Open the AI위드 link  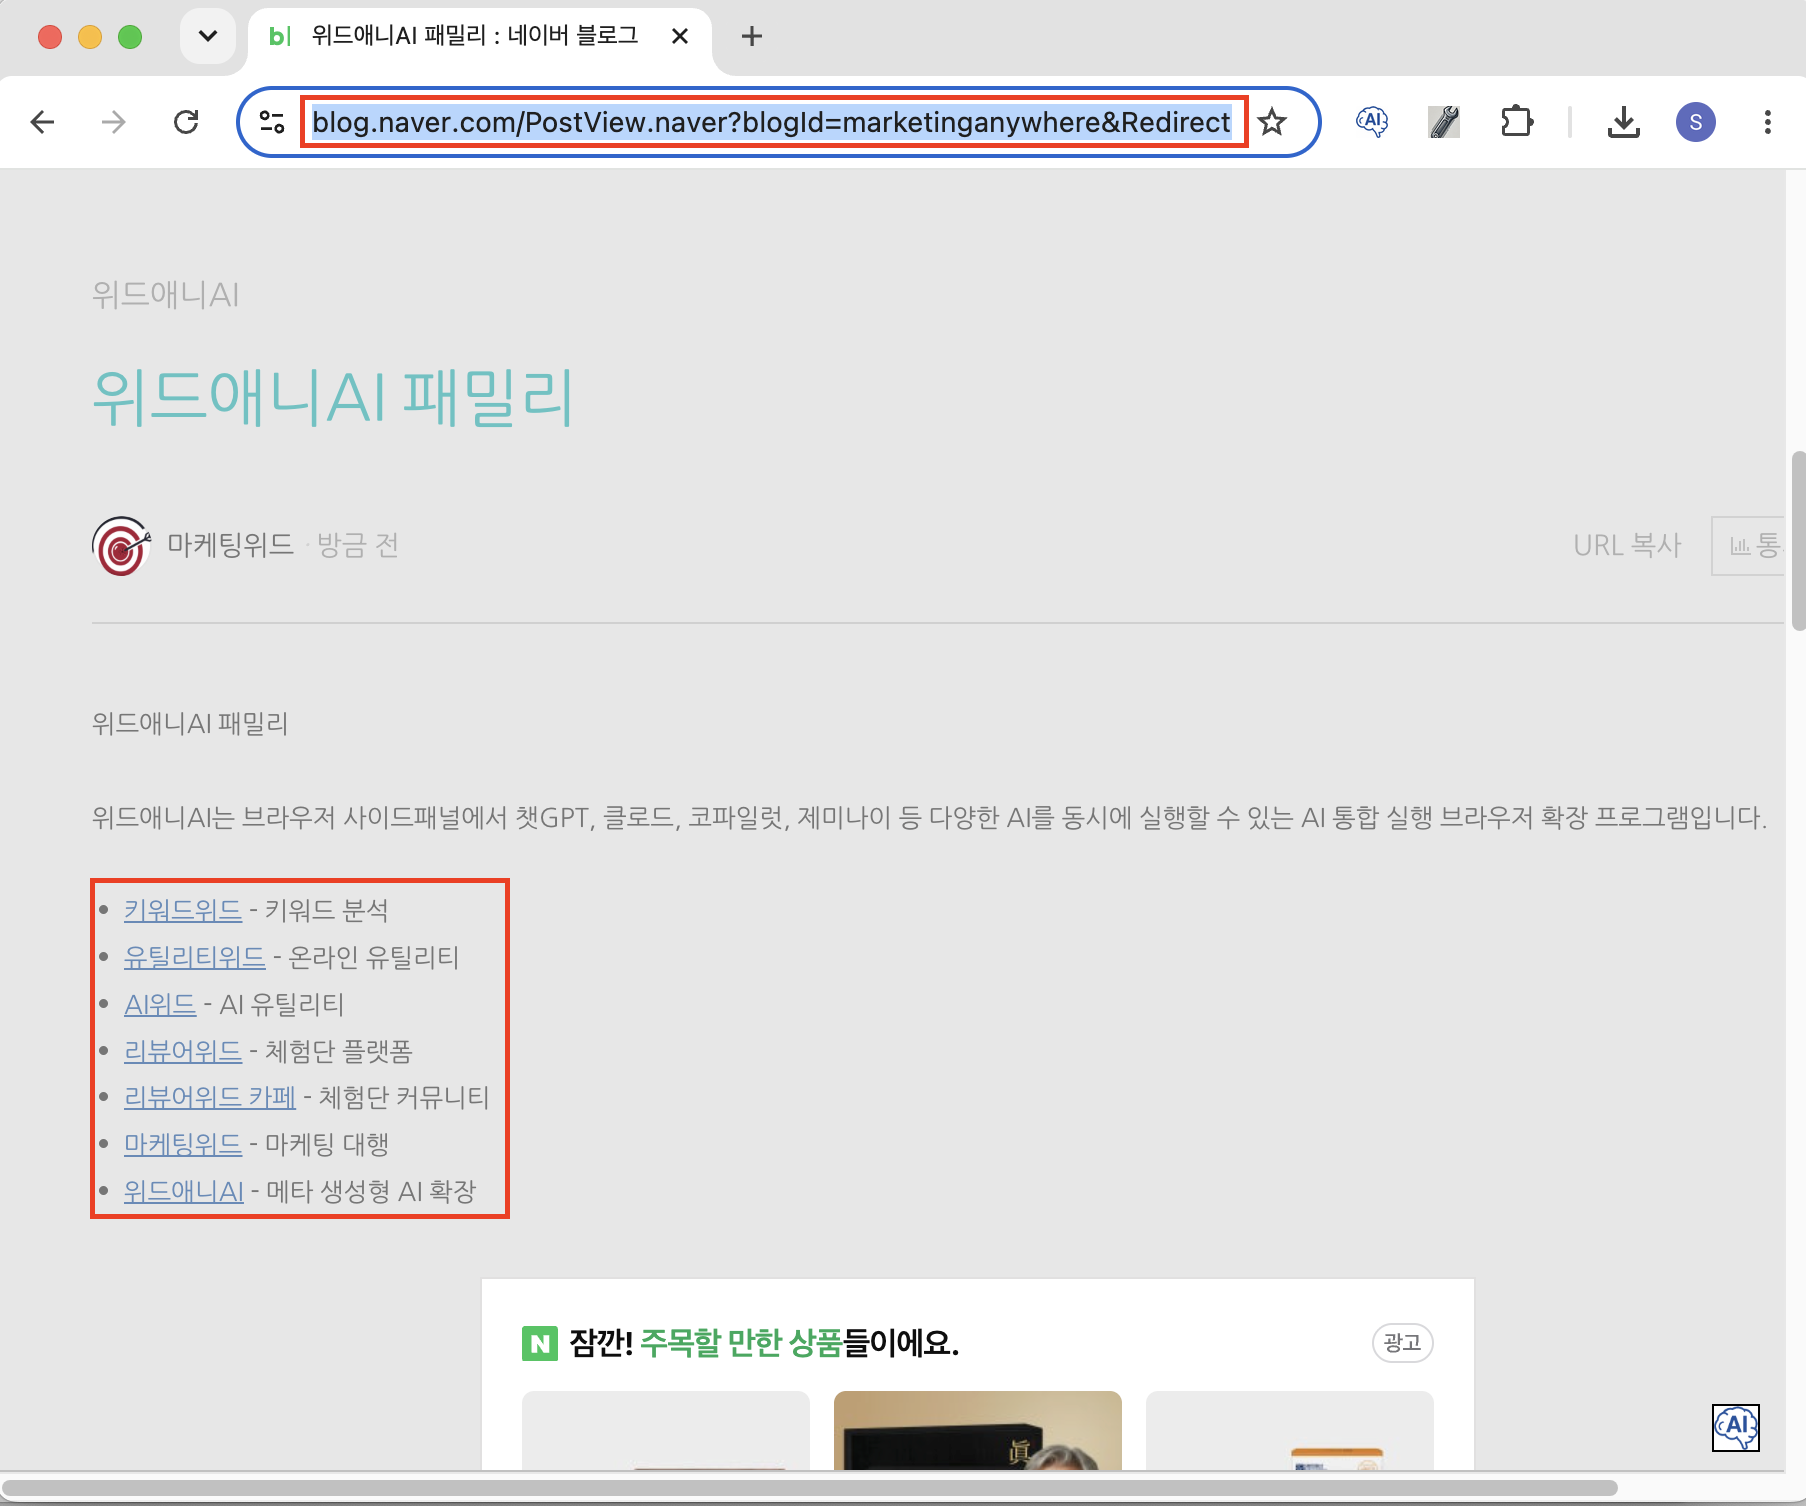pyautogui.click(x=160, y=1004)
